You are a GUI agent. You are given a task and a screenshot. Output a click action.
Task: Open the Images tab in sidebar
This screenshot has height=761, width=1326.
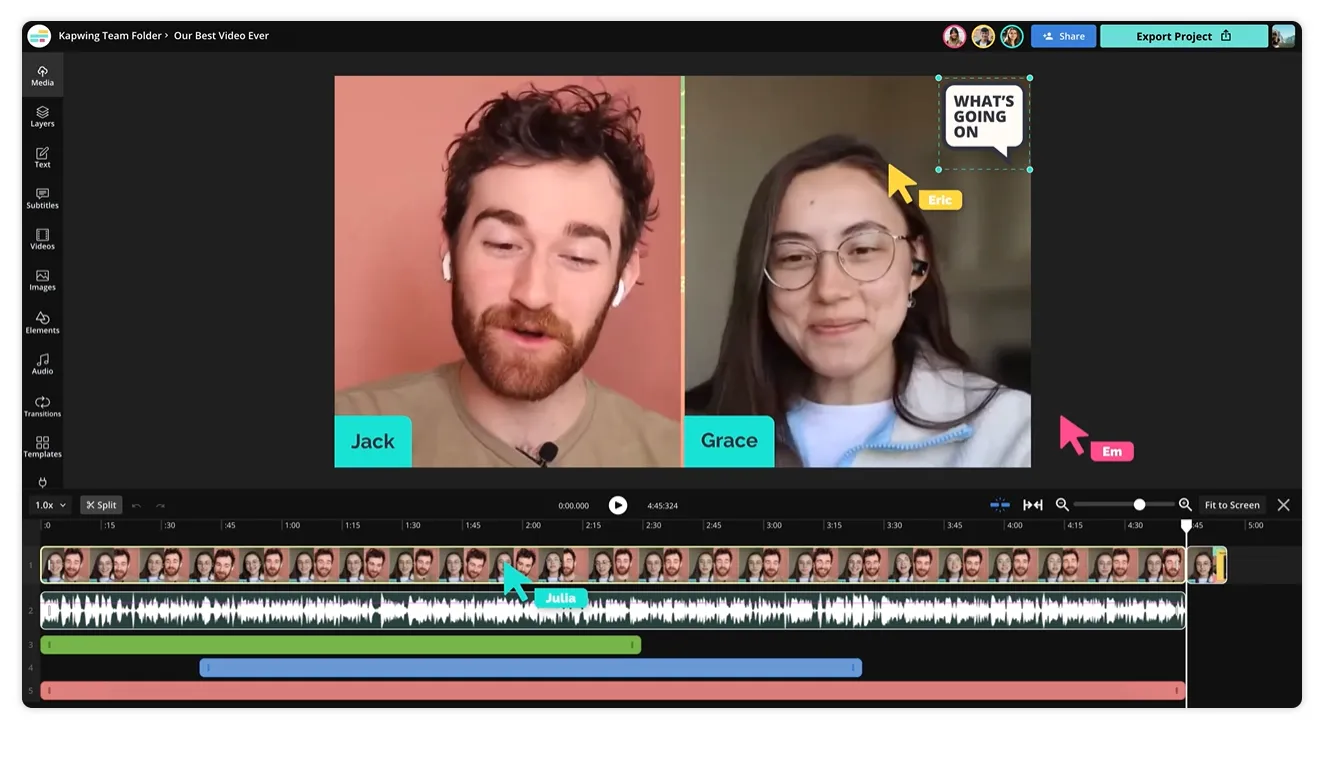coord(42,280)
